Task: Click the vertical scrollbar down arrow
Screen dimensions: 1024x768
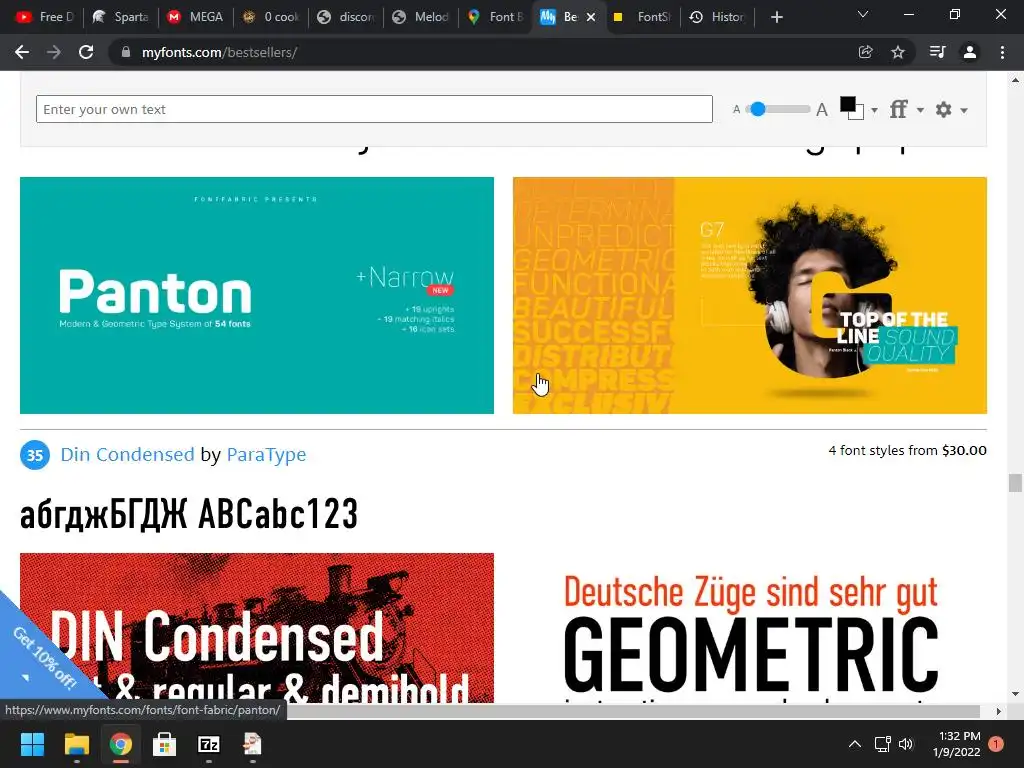Action: [1015, 694]
